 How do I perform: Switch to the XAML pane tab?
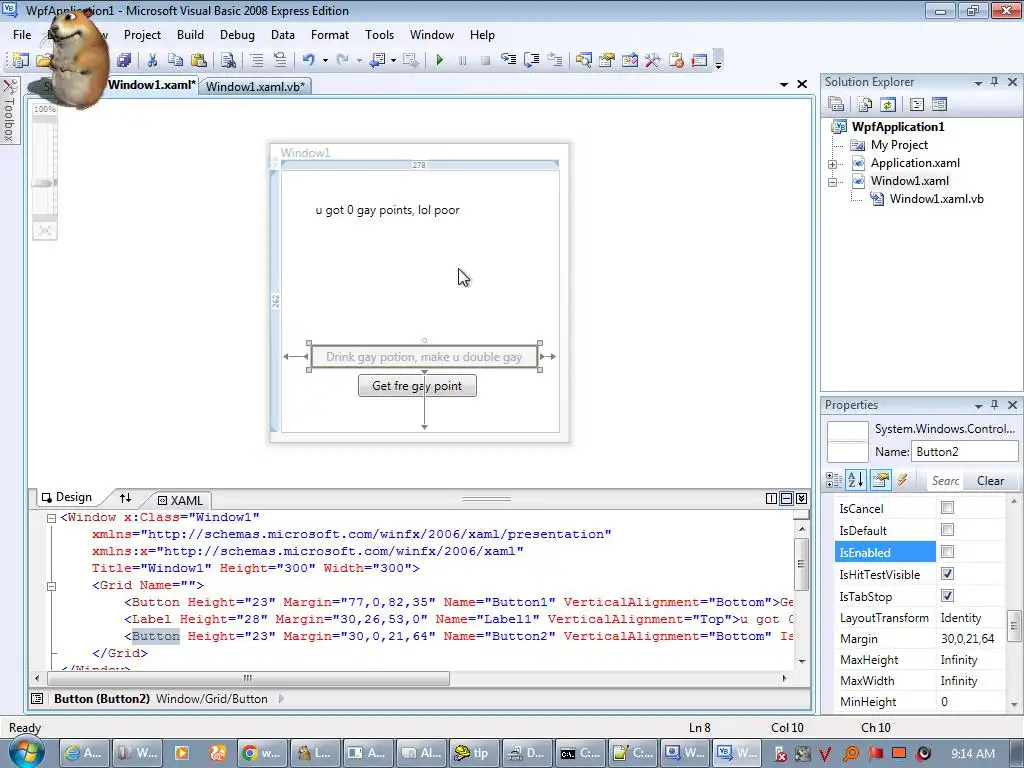click(180, 500)
